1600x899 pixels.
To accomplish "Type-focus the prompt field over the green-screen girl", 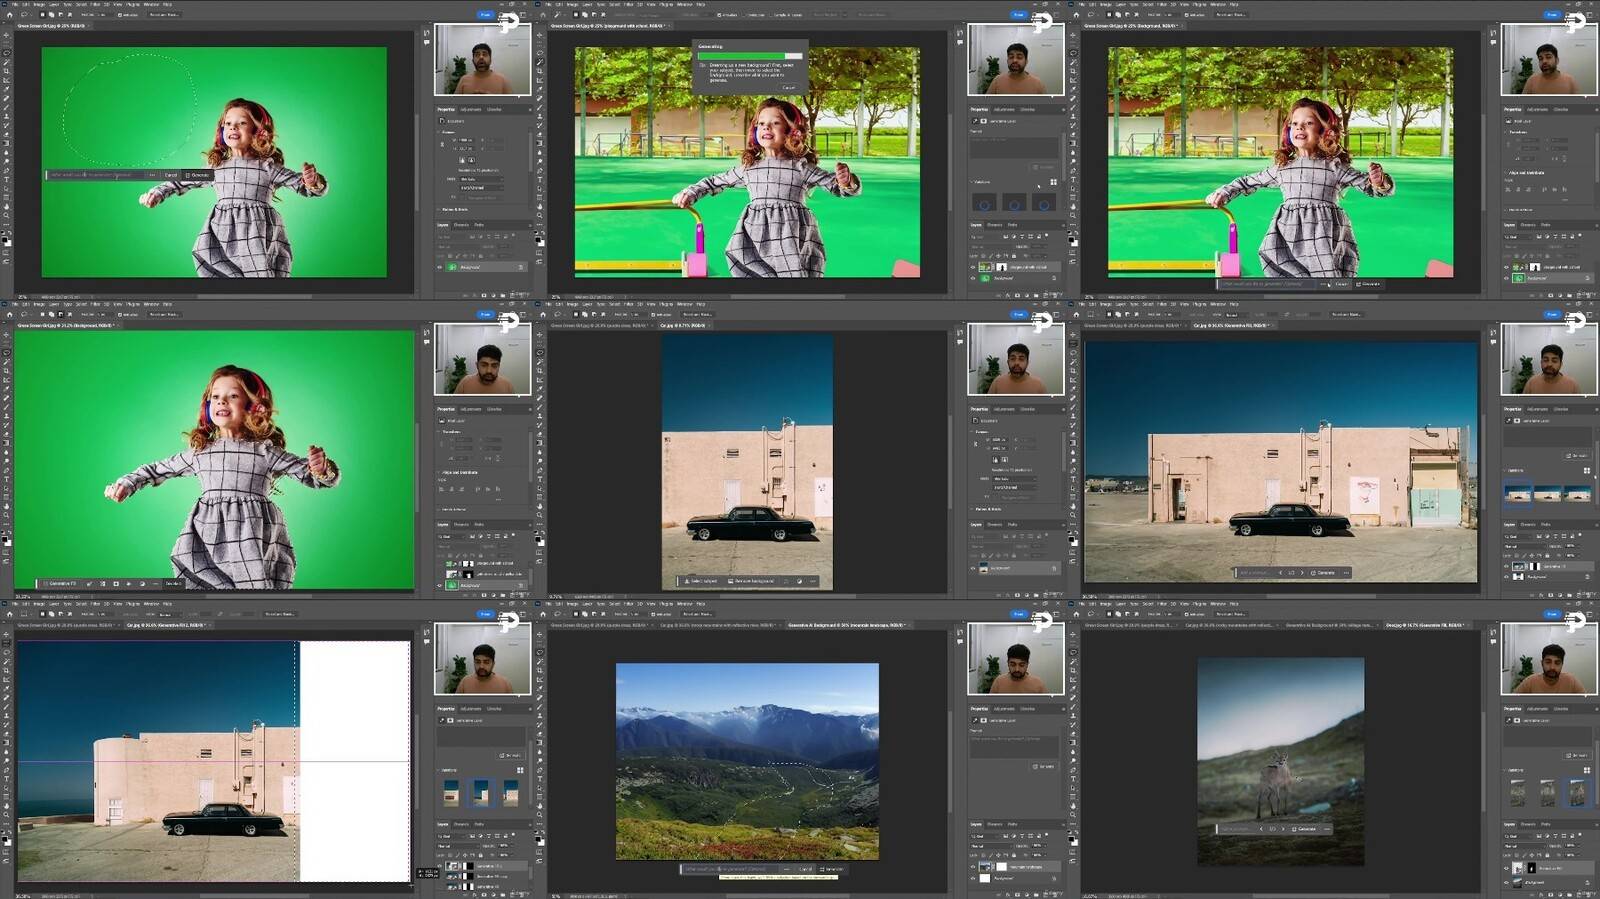I will (x=96, y=175).
